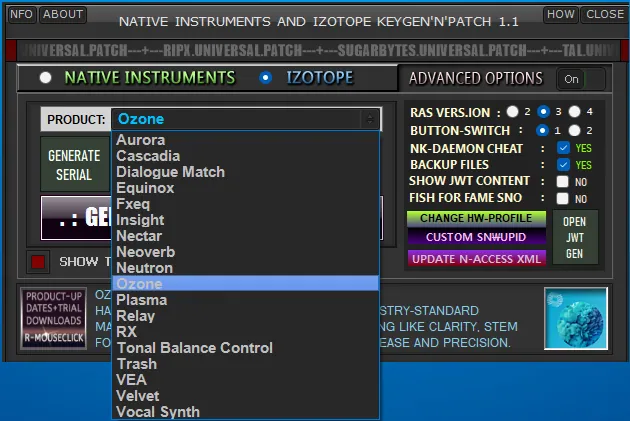
Task: Choose Neutron from the product list
Action: click(245, 268)
